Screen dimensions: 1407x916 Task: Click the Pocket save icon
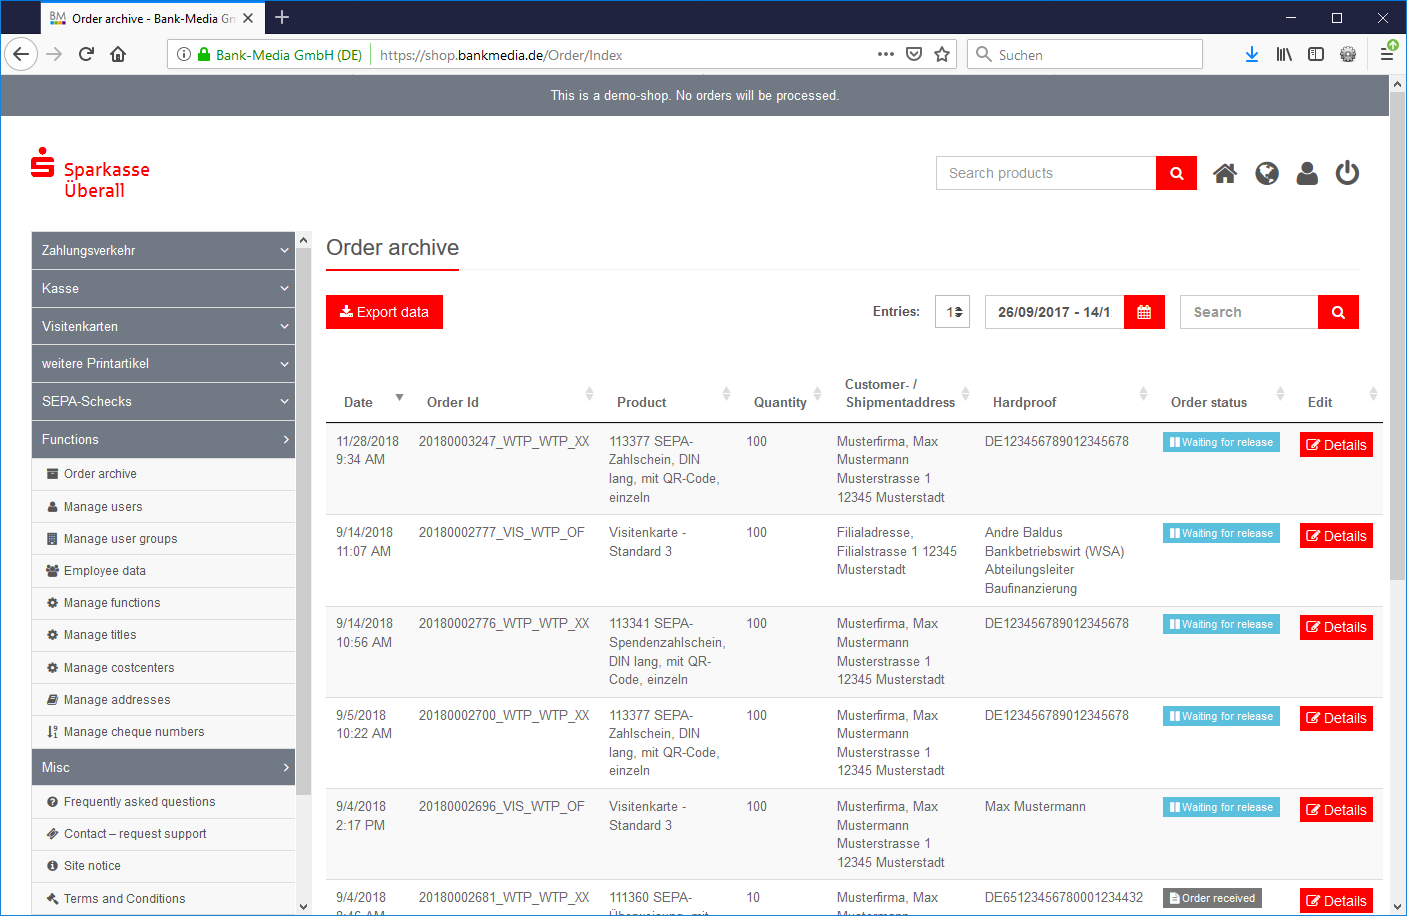914,54
